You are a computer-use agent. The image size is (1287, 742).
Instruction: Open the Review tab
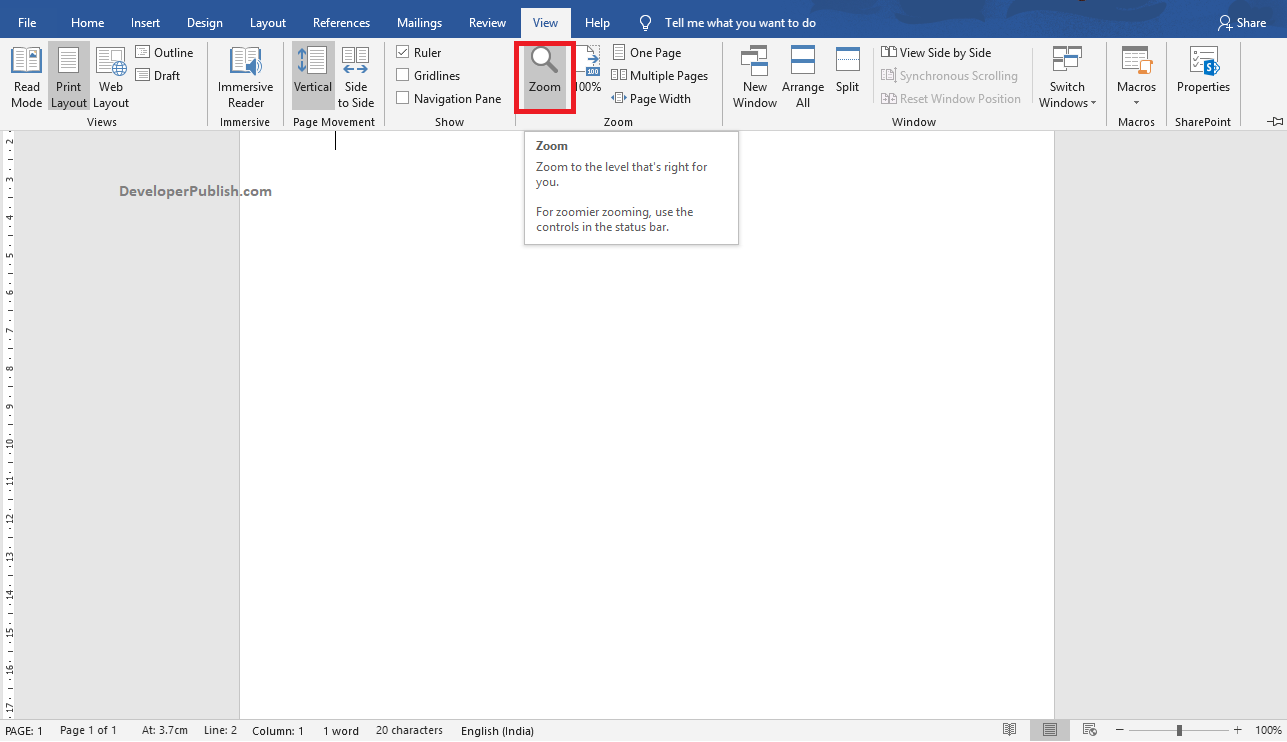click(487, 22)
